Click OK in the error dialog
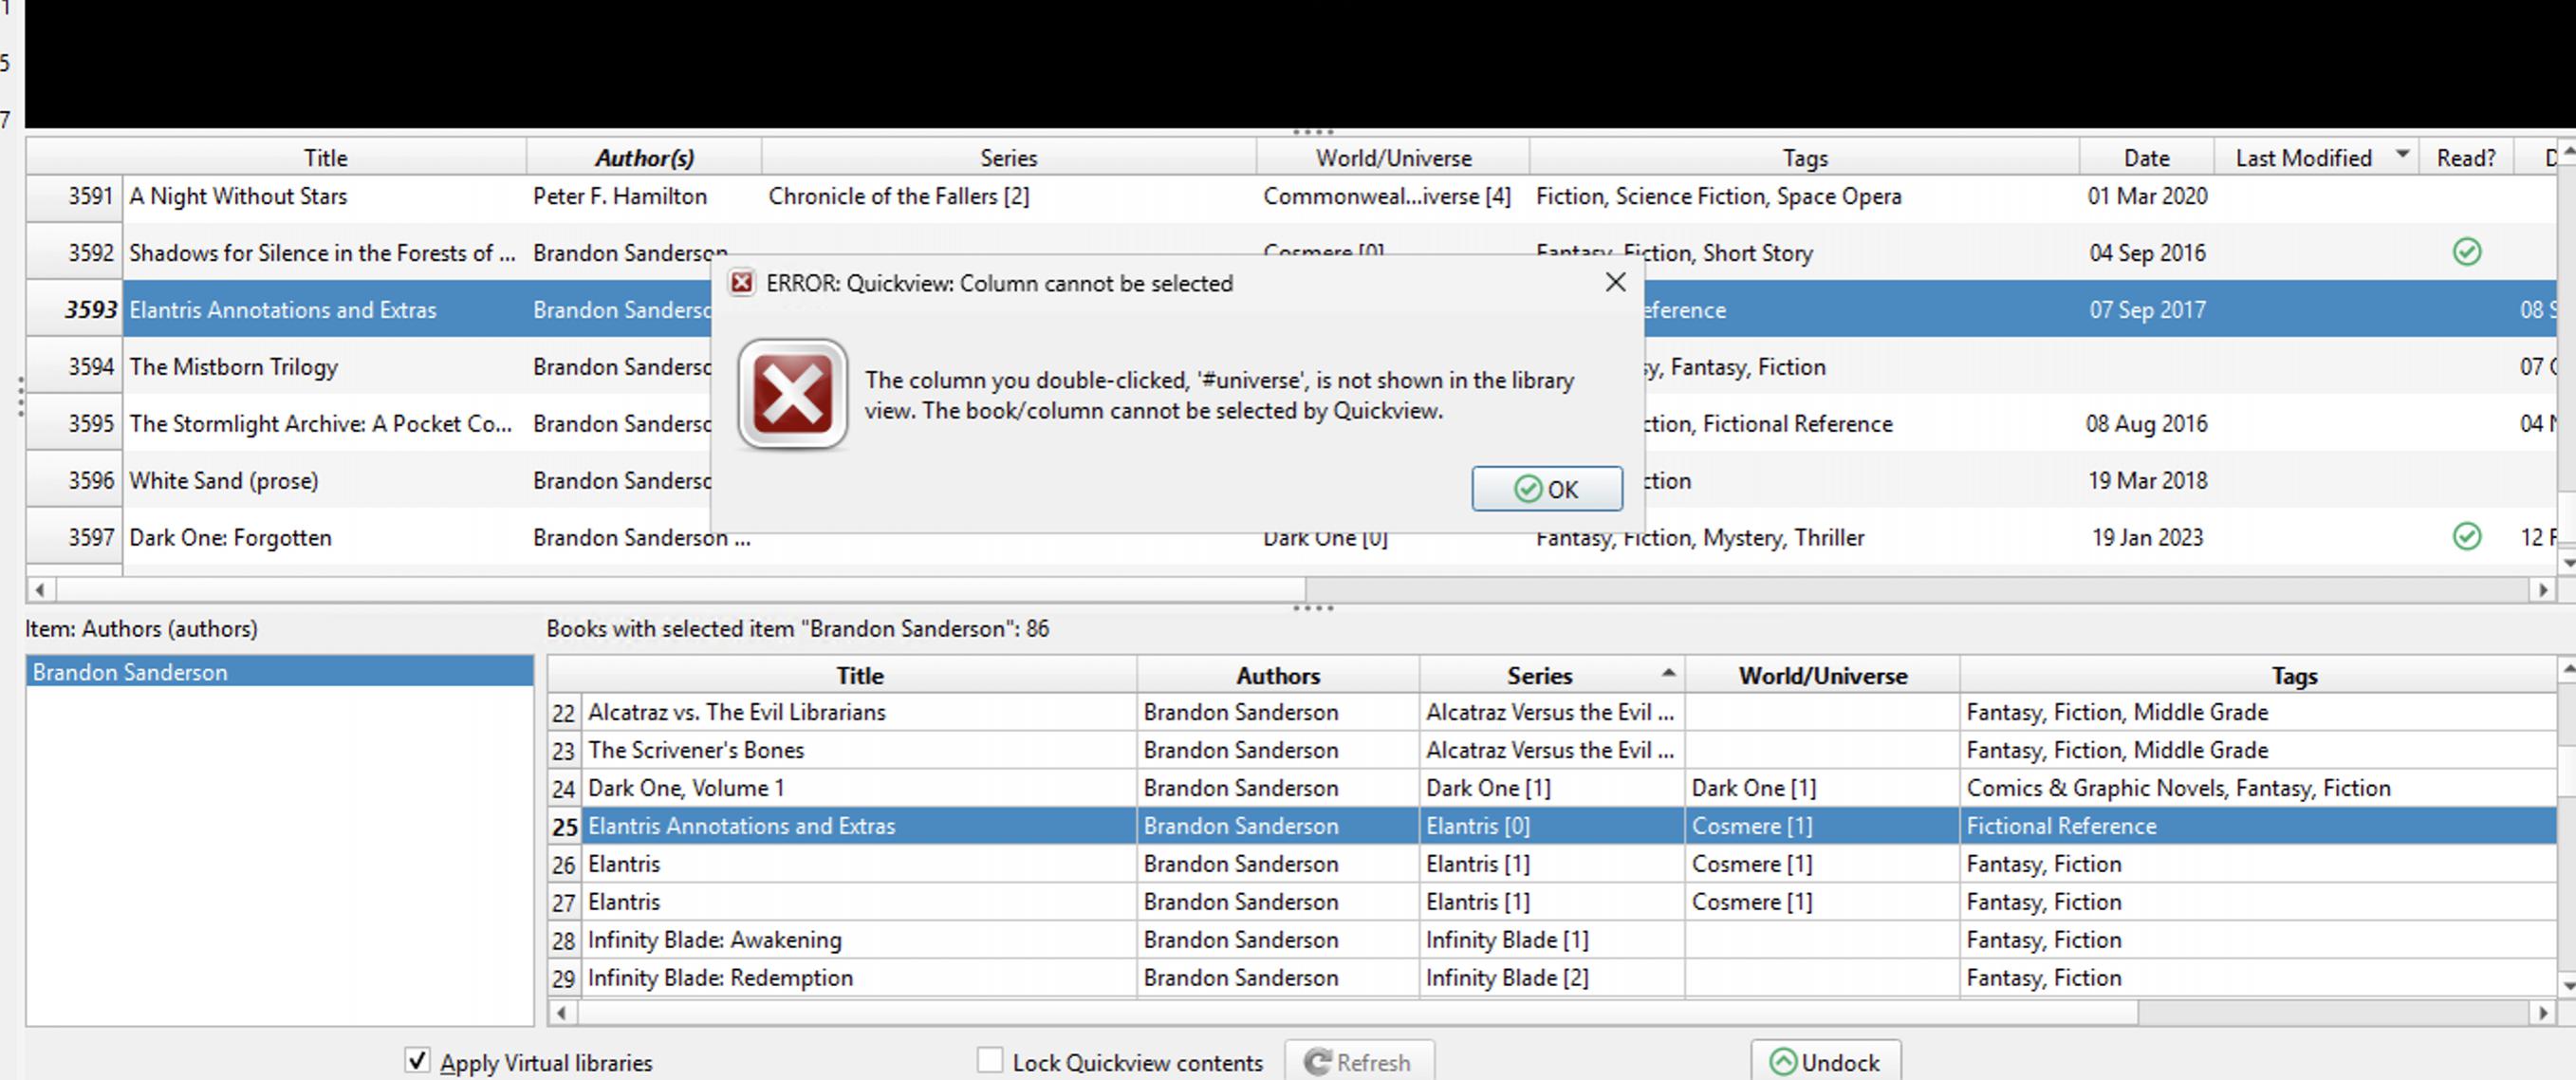The height and width of the screenshot is (1080, 2576). tap(1546, 489)
